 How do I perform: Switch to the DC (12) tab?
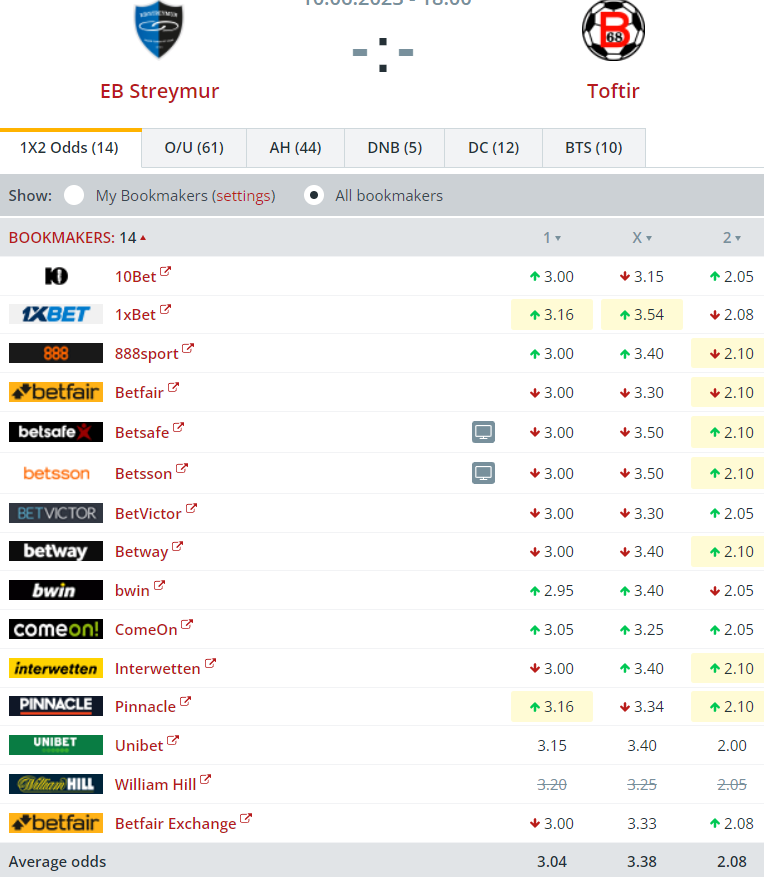493,148
